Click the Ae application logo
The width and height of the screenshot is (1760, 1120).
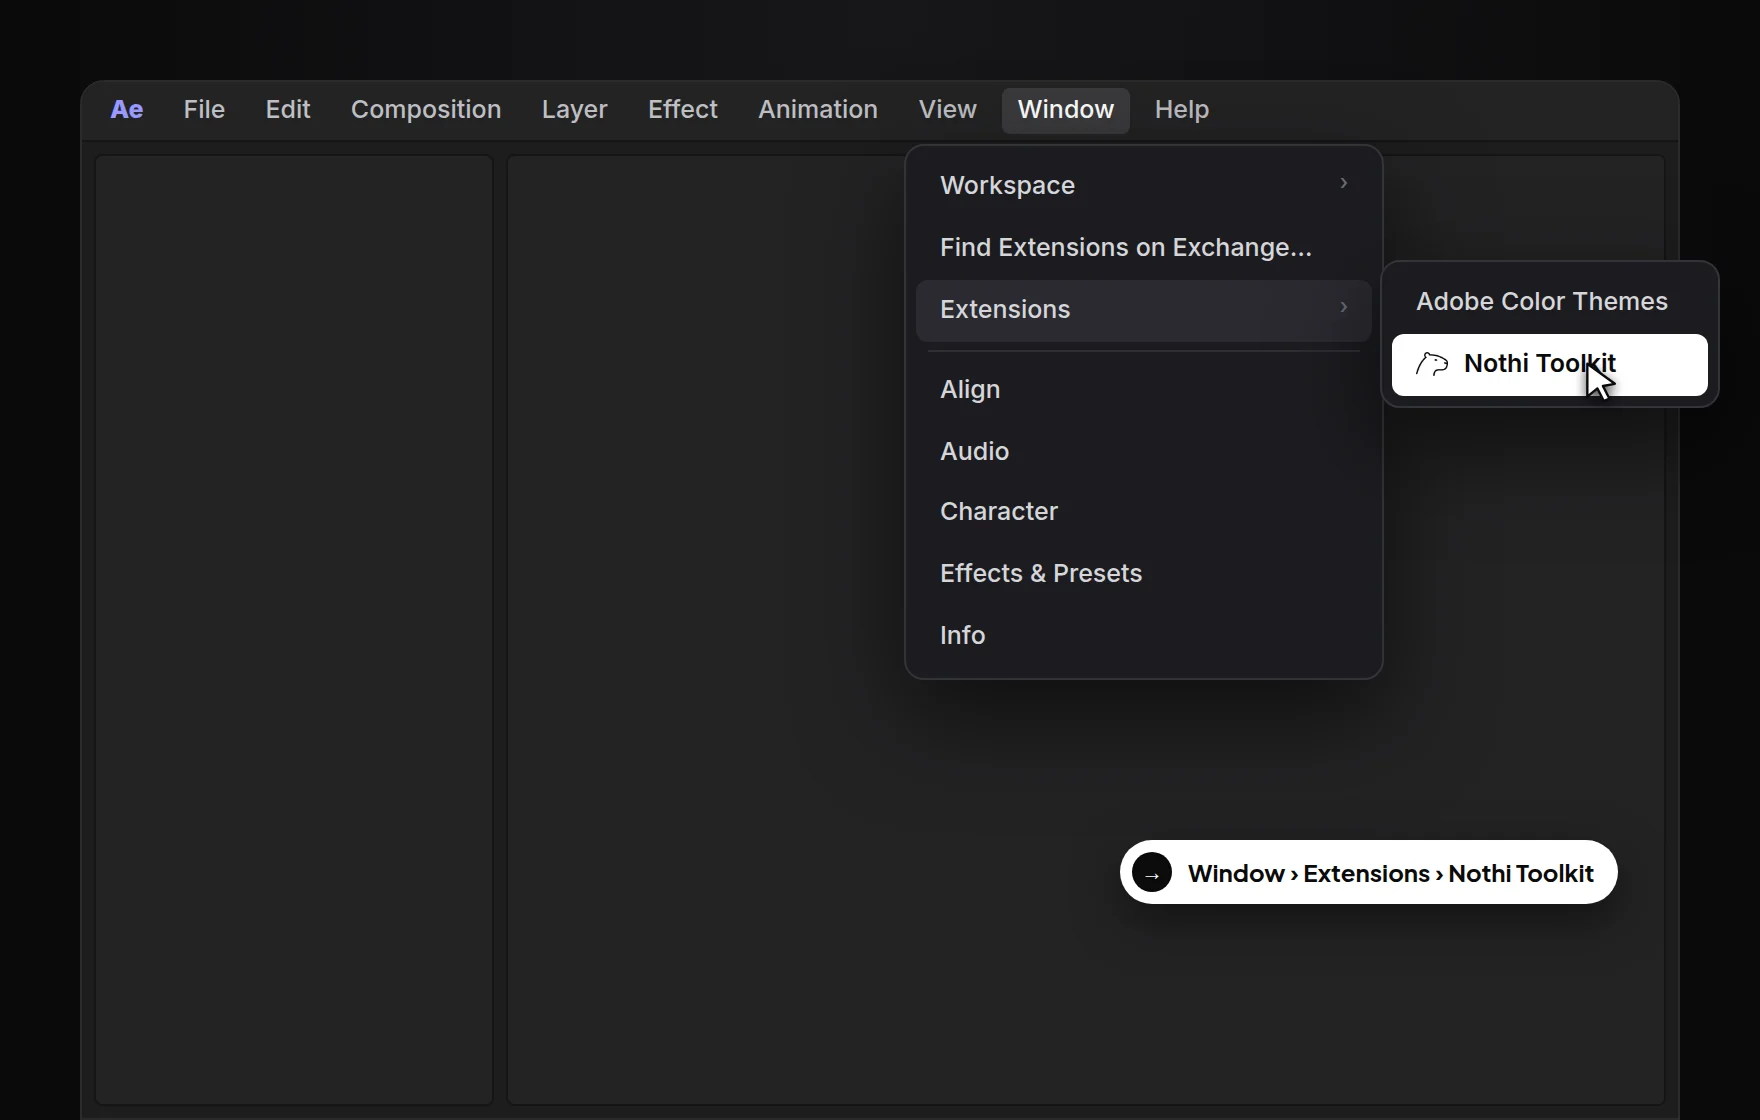click(127, 109)
